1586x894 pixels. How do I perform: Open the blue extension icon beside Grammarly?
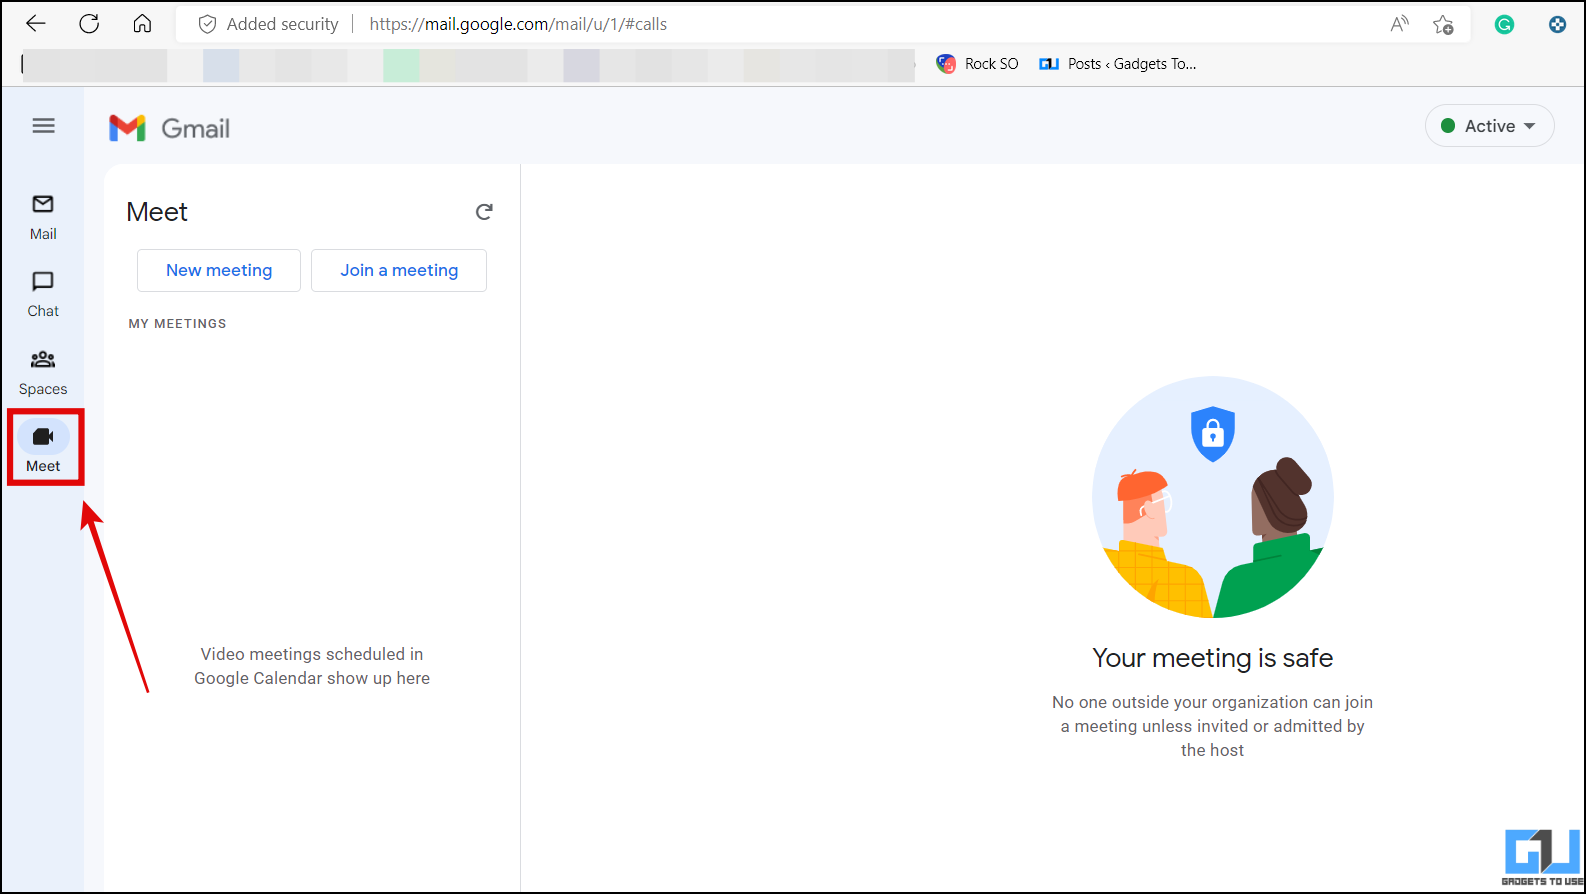(1557, 25)
